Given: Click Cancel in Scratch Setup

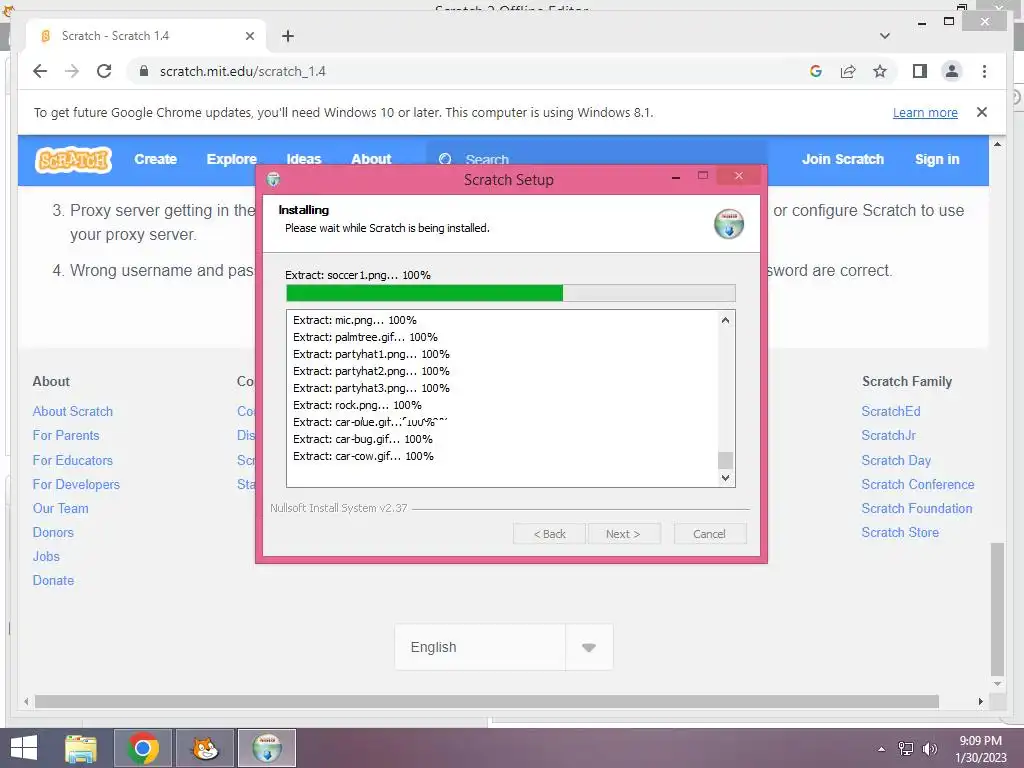Looking at the screenshot, I should tap(709, 534).
